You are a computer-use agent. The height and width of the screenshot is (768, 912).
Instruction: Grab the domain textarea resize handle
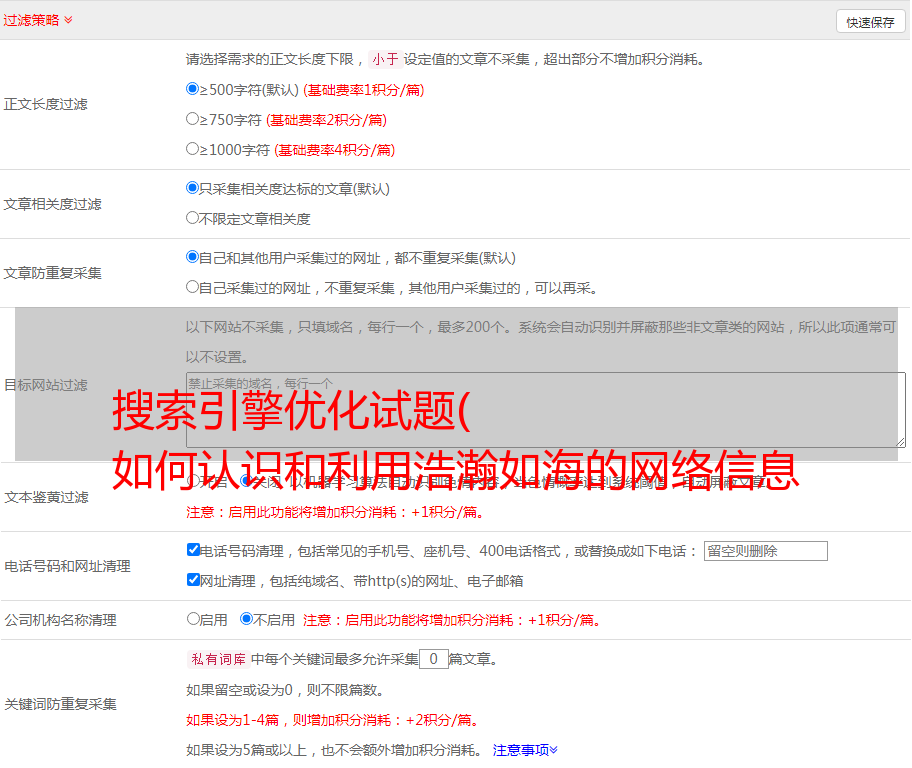(x=900, y=441)
